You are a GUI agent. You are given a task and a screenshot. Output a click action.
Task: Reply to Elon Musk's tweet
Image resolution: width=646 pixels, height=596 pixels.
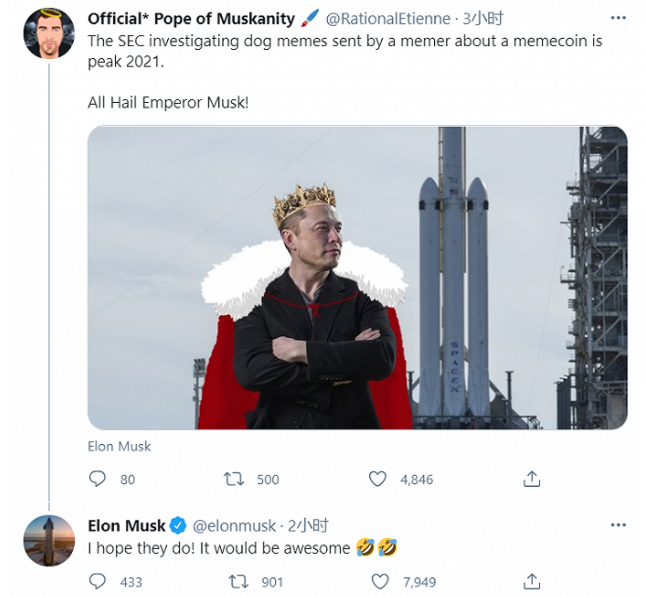(x=98, y=581)
